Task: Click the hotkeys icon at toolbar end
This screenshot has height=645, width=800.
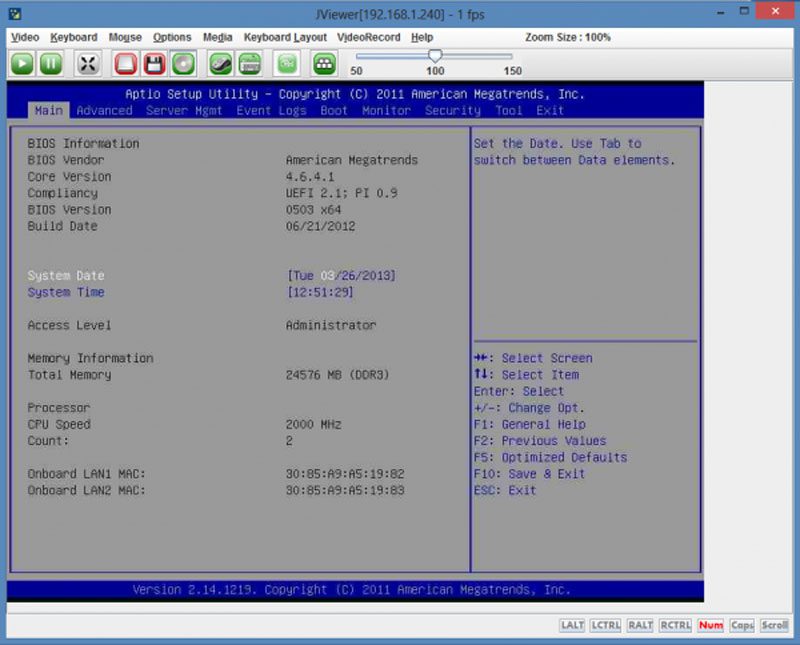Action: (x=324, y=63)
